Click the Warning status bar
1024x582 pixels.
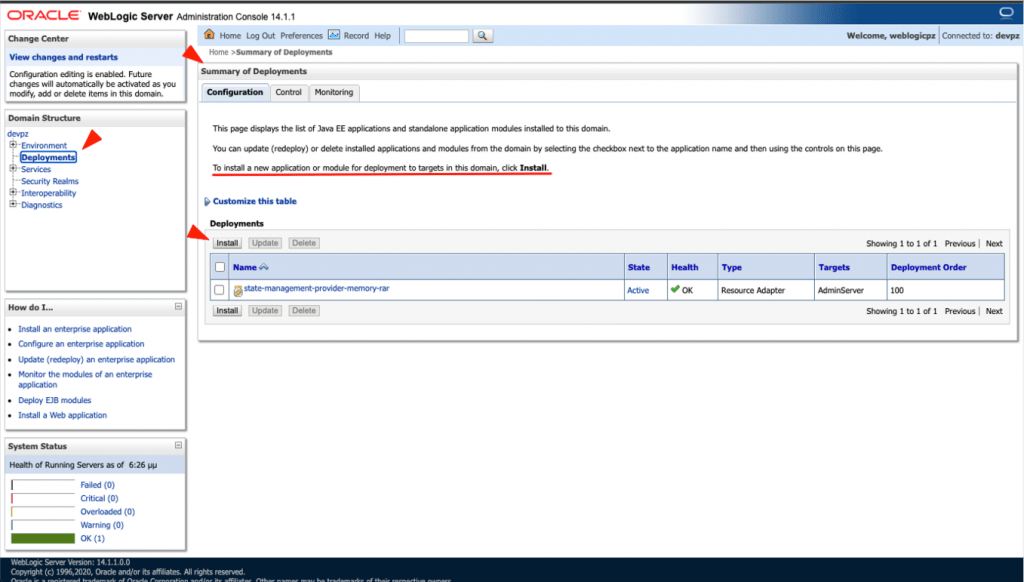(x=43, y=525)
